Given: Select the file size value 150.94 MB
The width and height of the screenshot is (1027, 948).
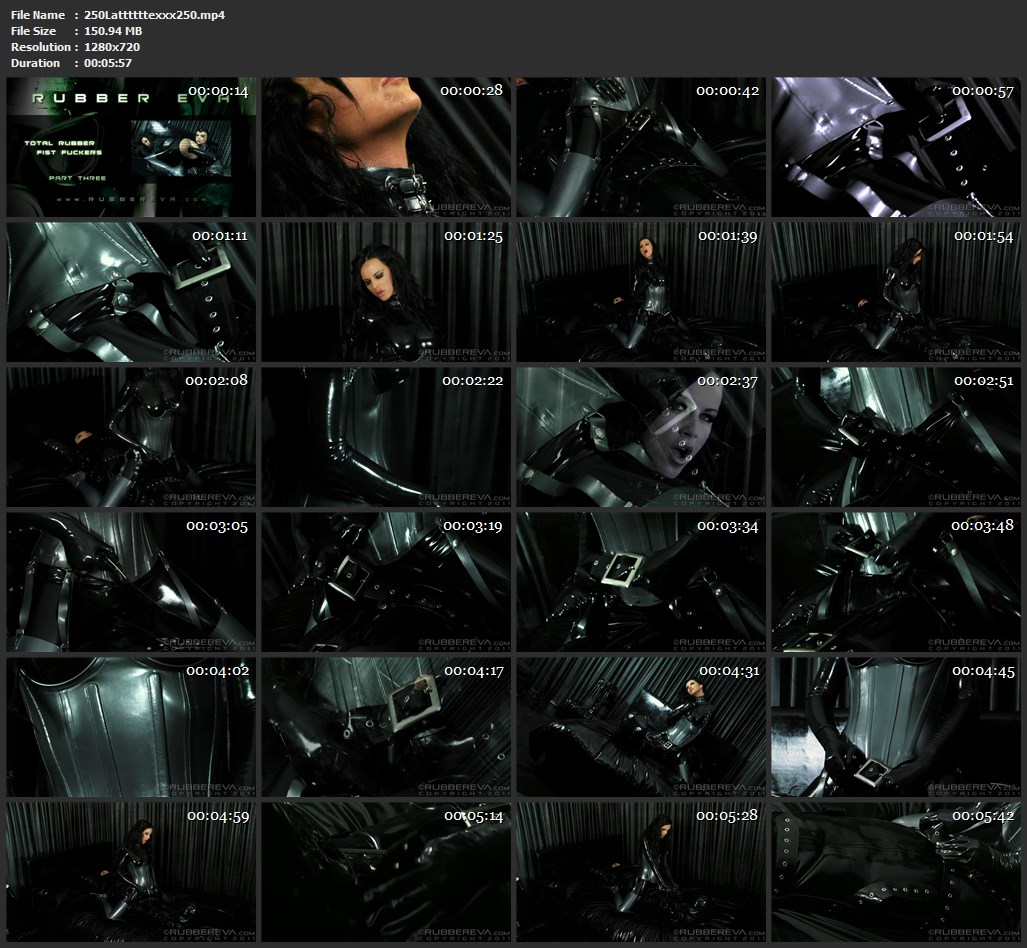Looking at the screenshot, I should coord(113,31).
